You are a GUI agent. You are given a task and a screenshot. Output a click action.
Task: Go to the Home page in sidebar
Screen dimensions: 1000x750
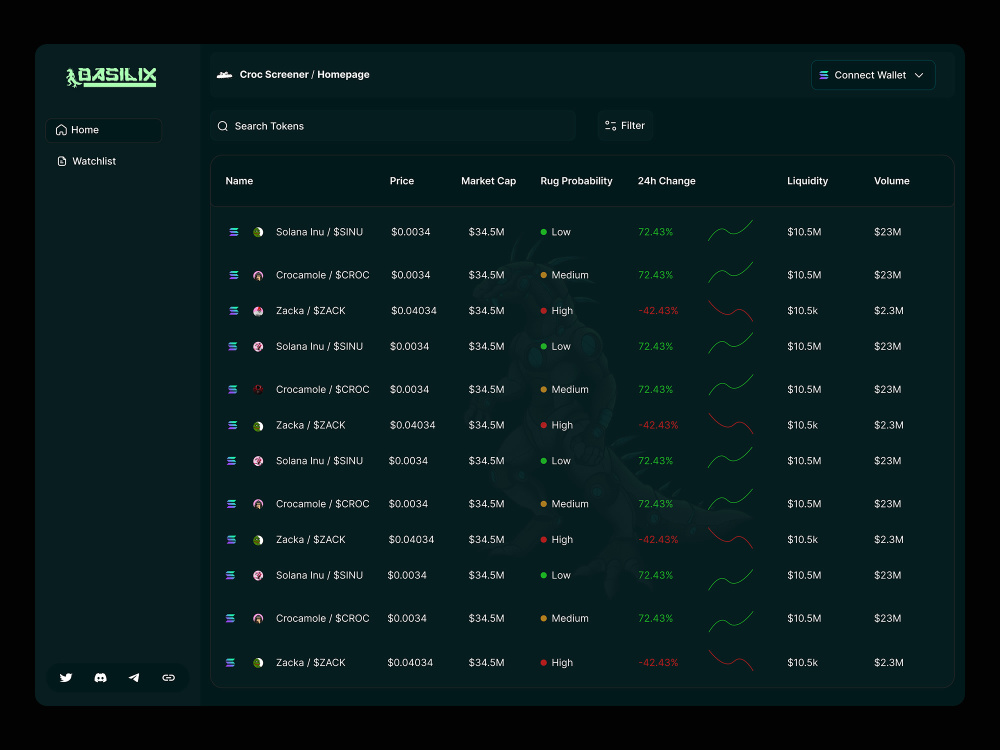coord(103,130)
